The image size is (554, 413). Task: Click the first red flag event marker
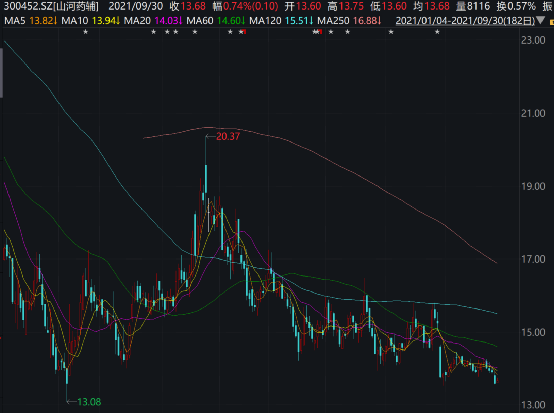244,32
